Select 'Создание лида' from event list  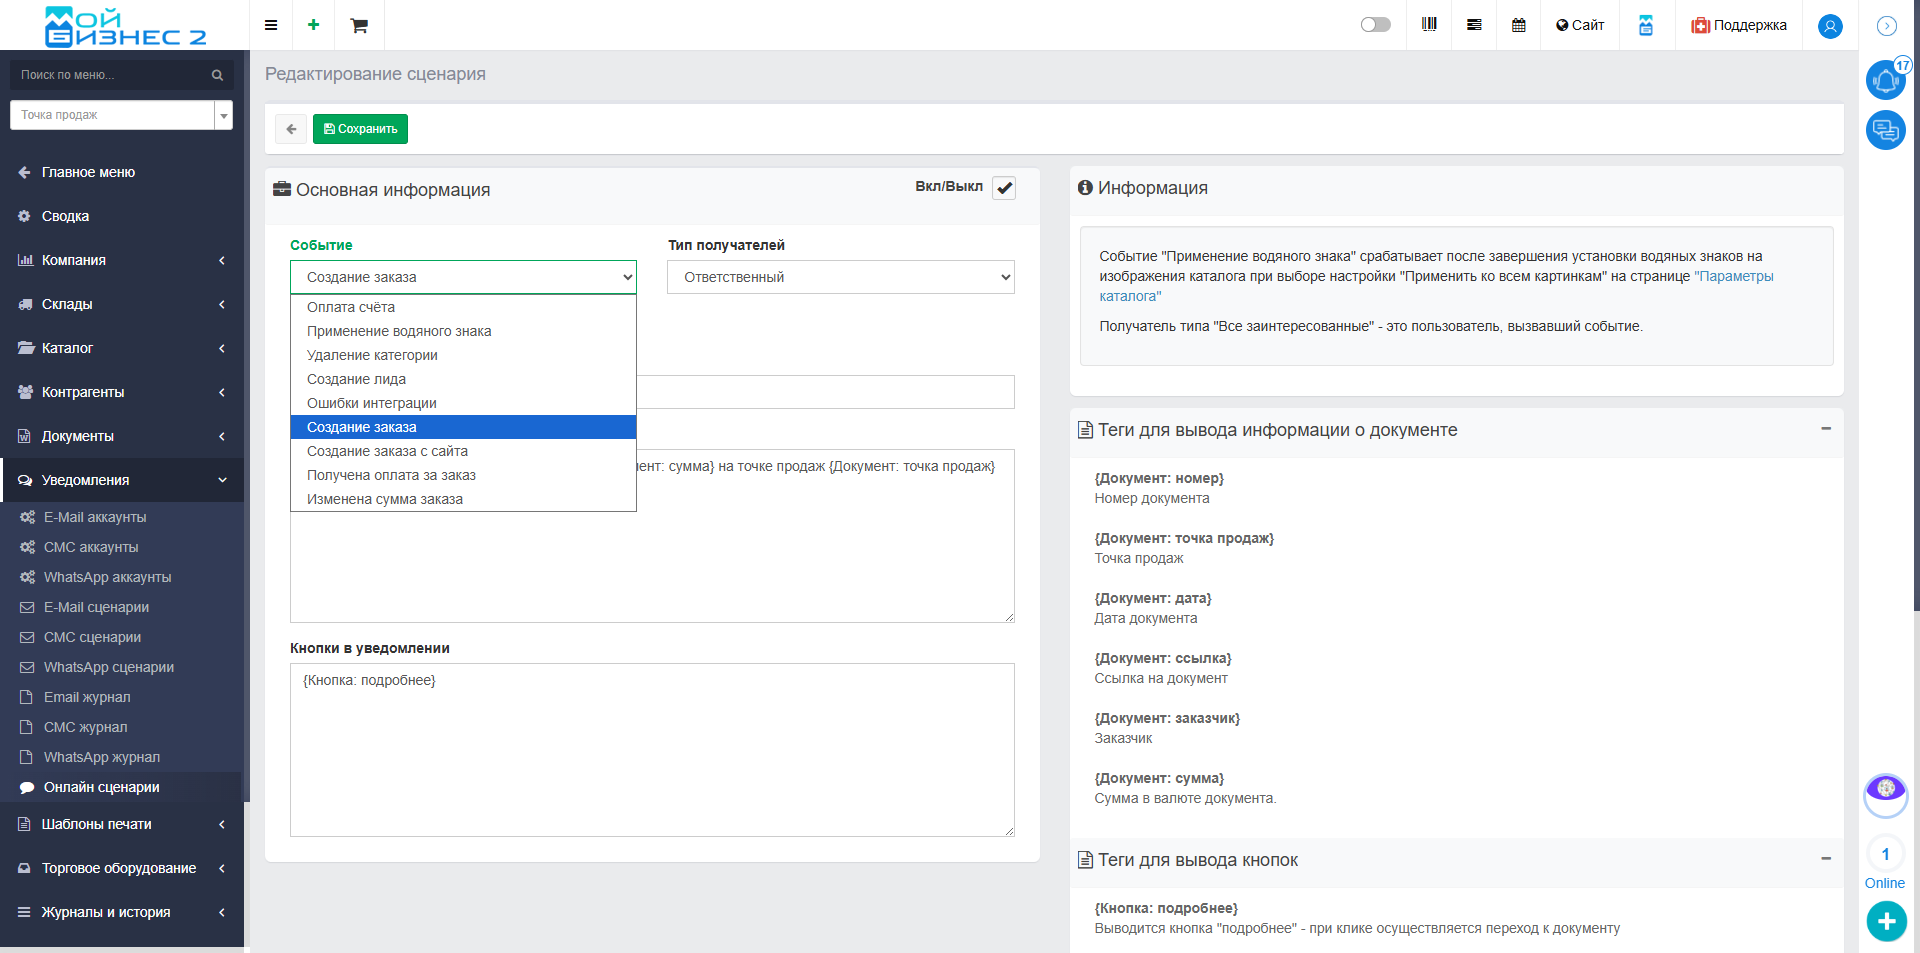(x=356, y=379)
